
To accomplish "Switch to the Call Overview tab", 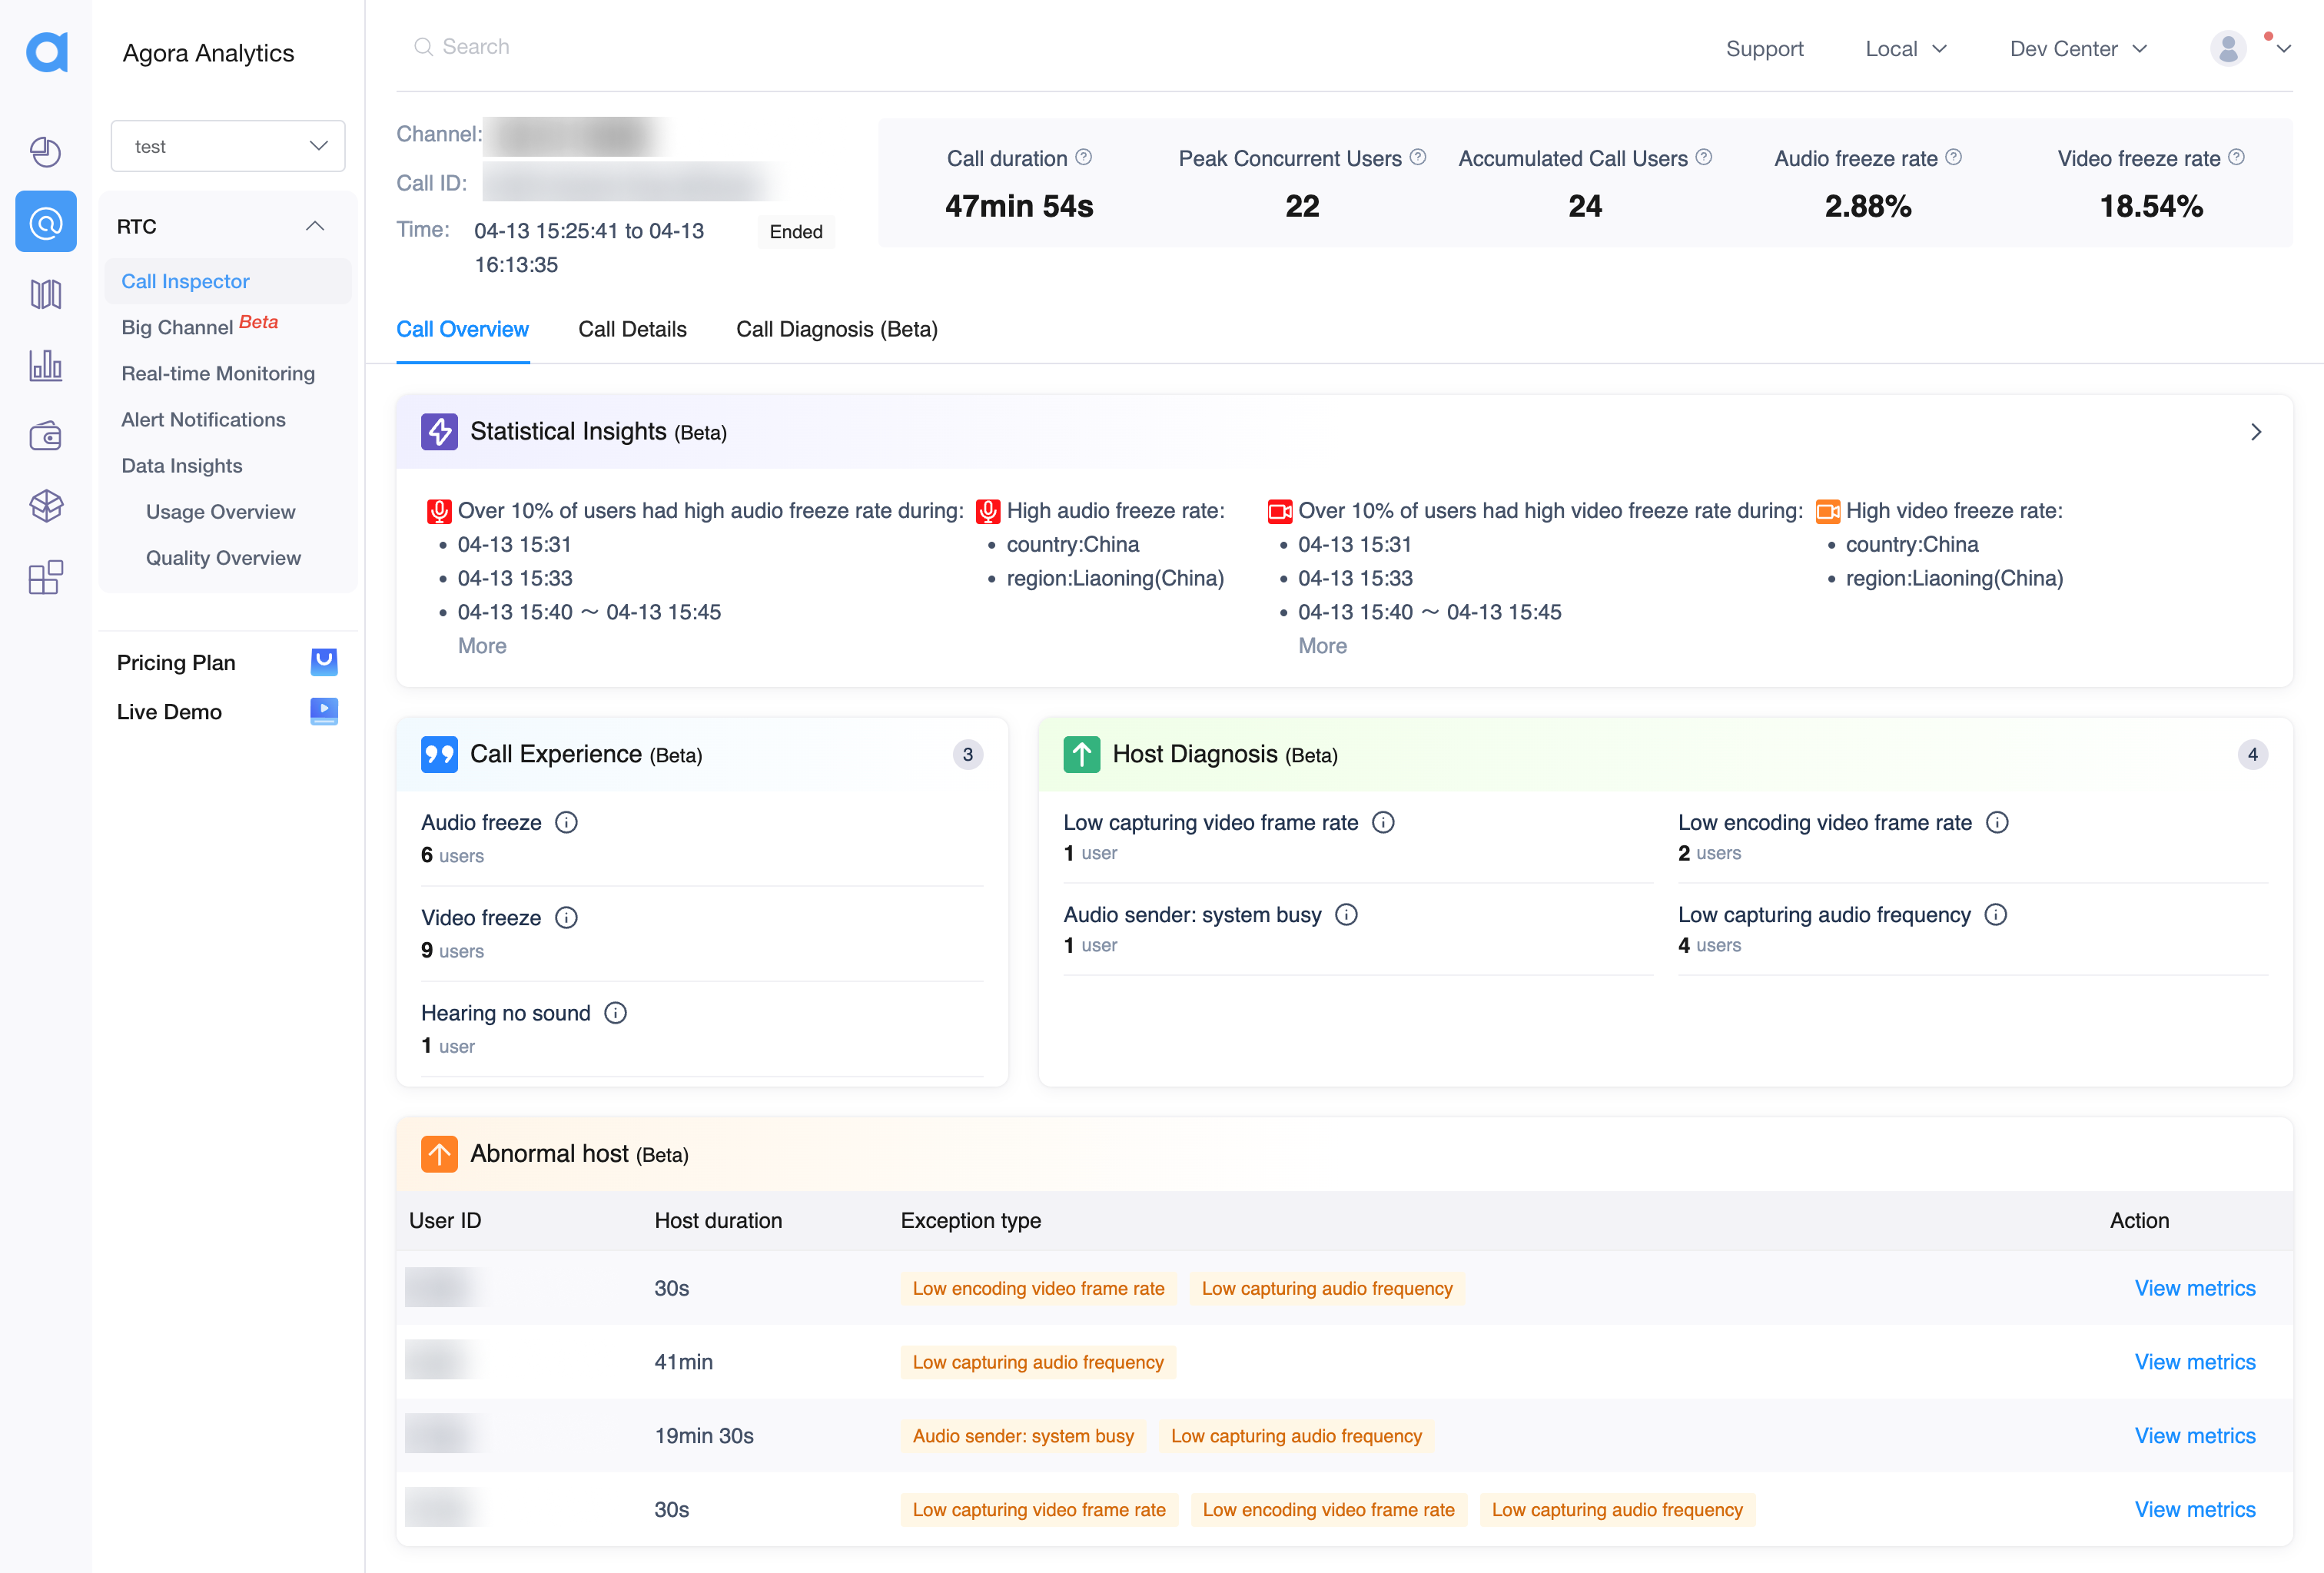I will [x=462, y=329].
